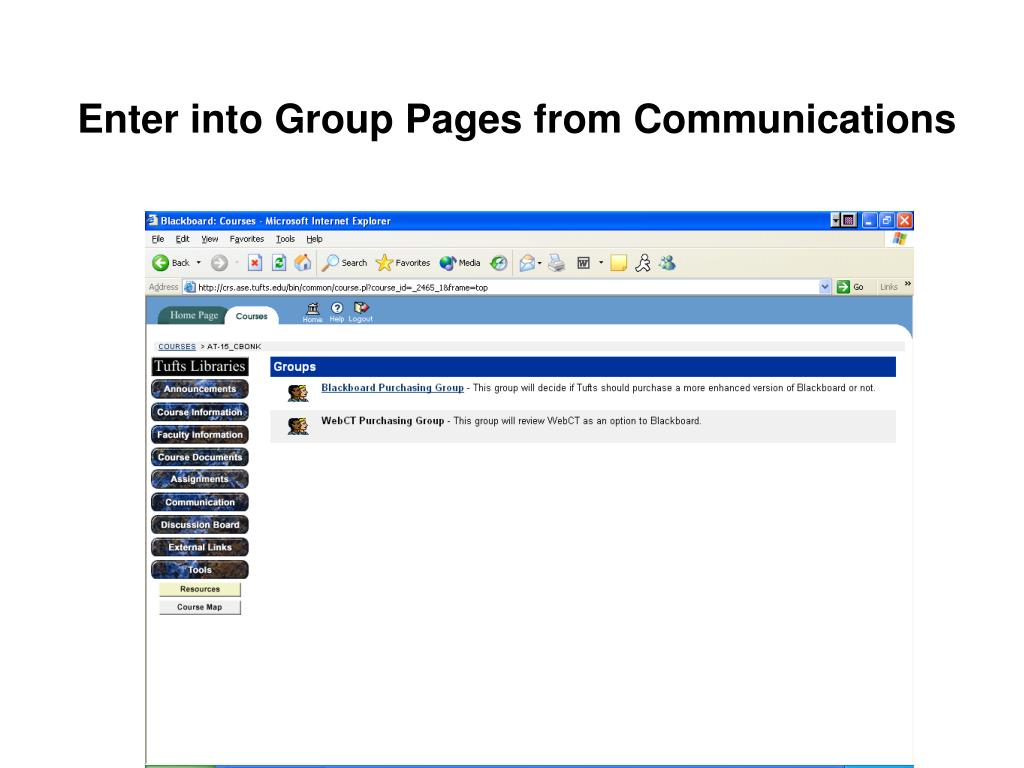Click the Links toolbar label
The image size is (1024, 768).
click(x=889, y=287)
